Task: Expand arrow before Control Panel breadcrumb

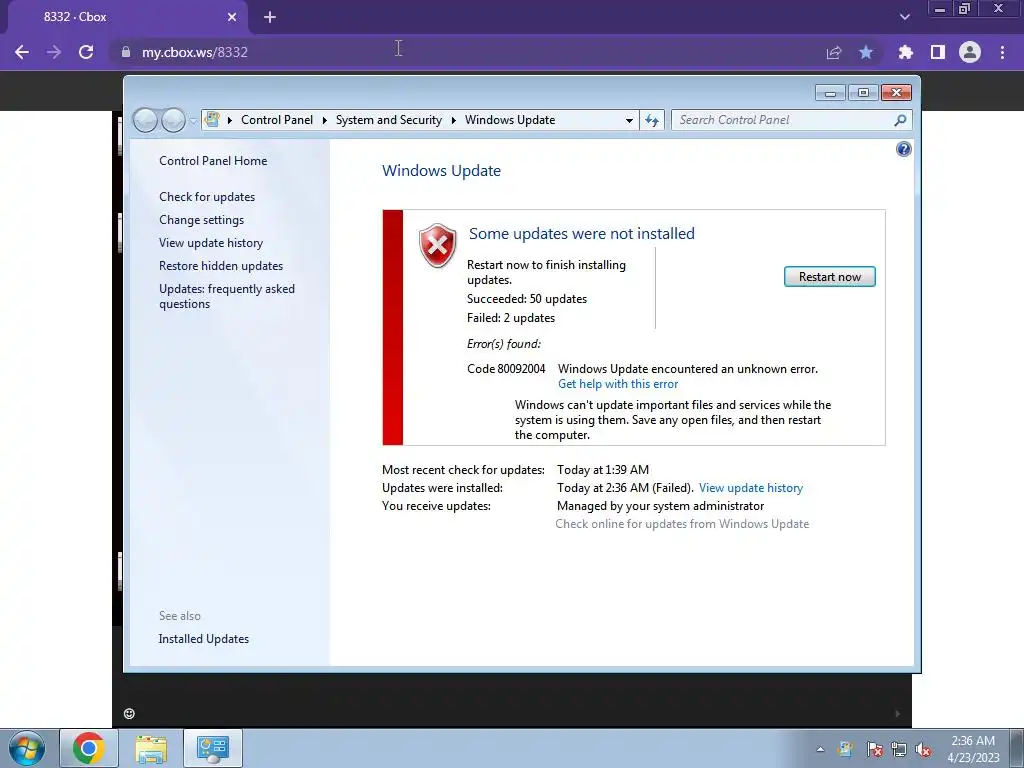Action: [230, 120]
